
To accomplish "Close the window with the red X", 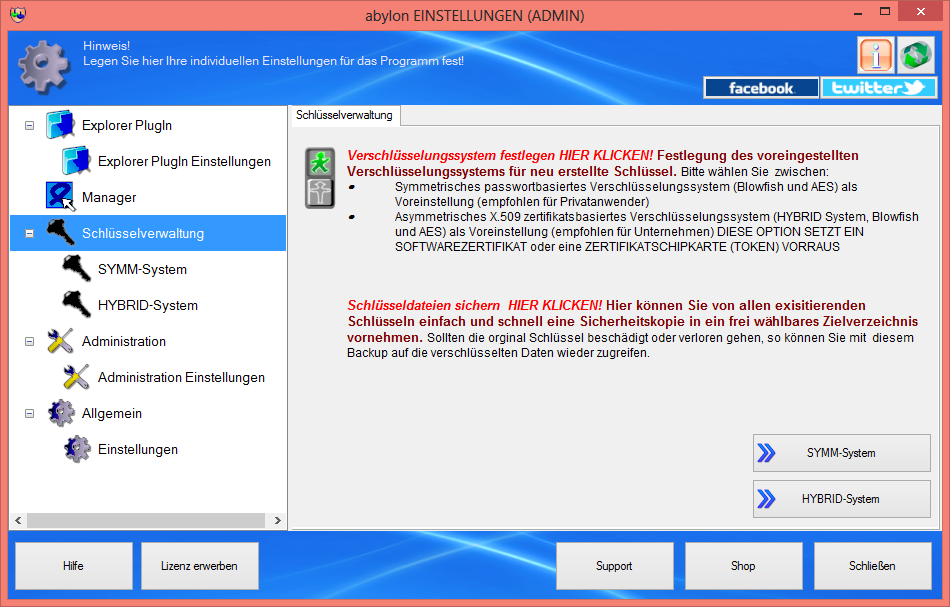I will [920, 12].
